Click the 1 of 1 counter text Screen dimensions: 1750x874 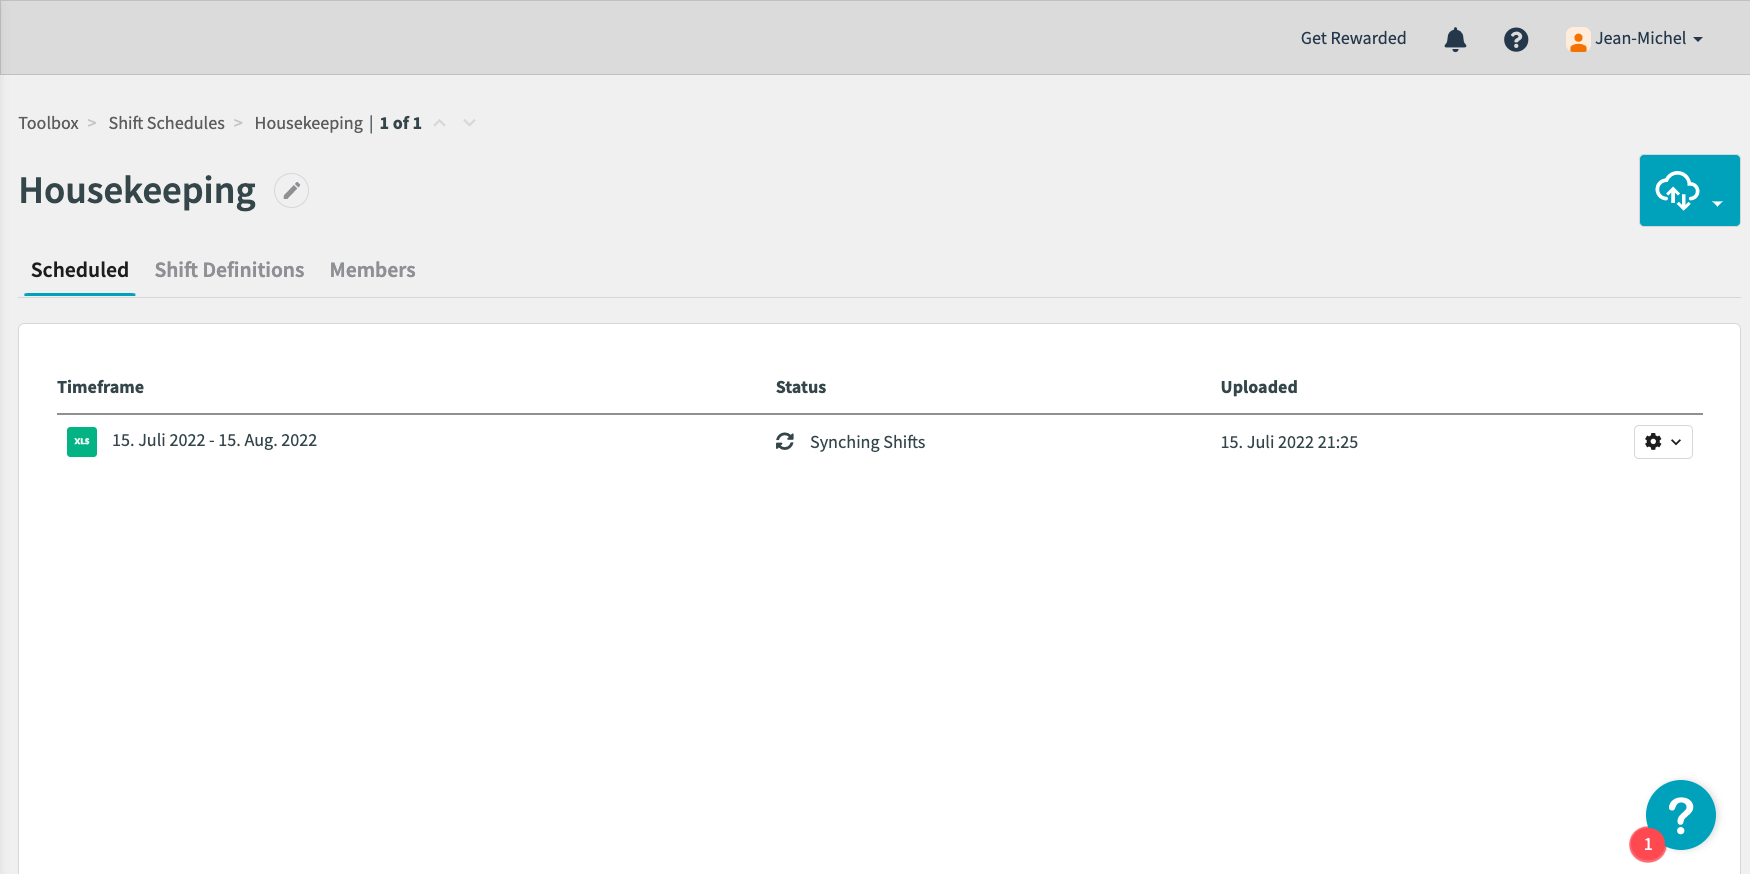click(400, 123)
